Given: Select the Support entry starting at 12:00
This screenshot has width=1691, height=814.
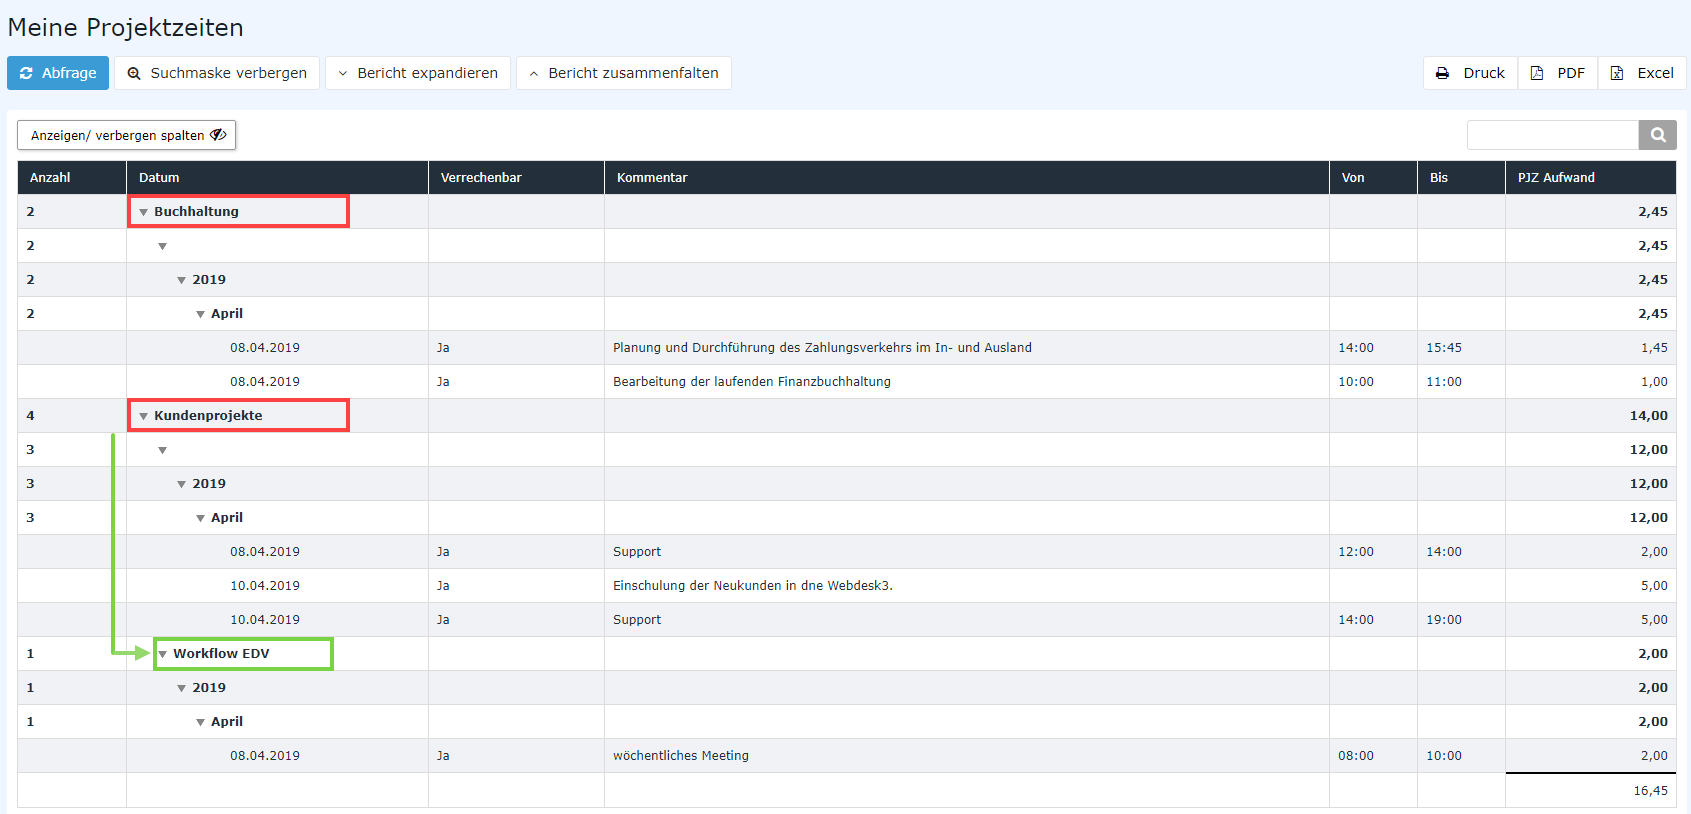Looking at the screenshot, I should pyautogui.click(x=637, y=552).
